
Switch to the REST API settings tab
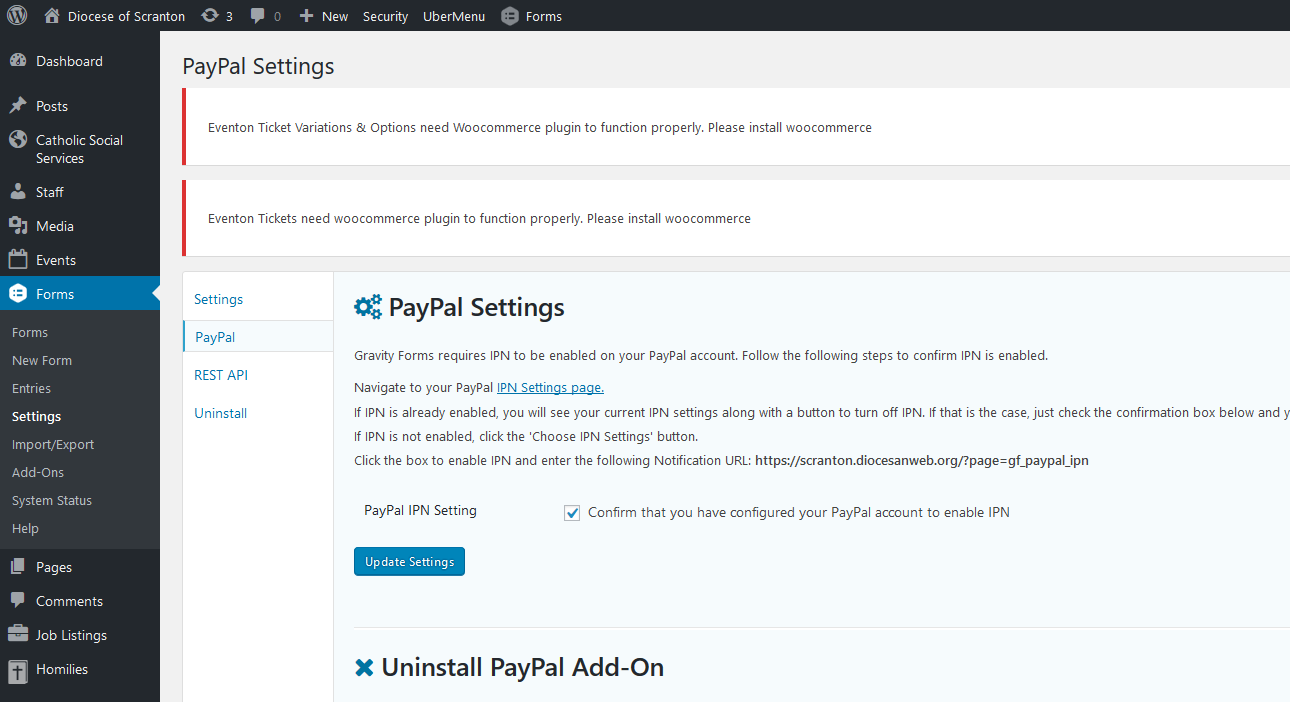221,375
